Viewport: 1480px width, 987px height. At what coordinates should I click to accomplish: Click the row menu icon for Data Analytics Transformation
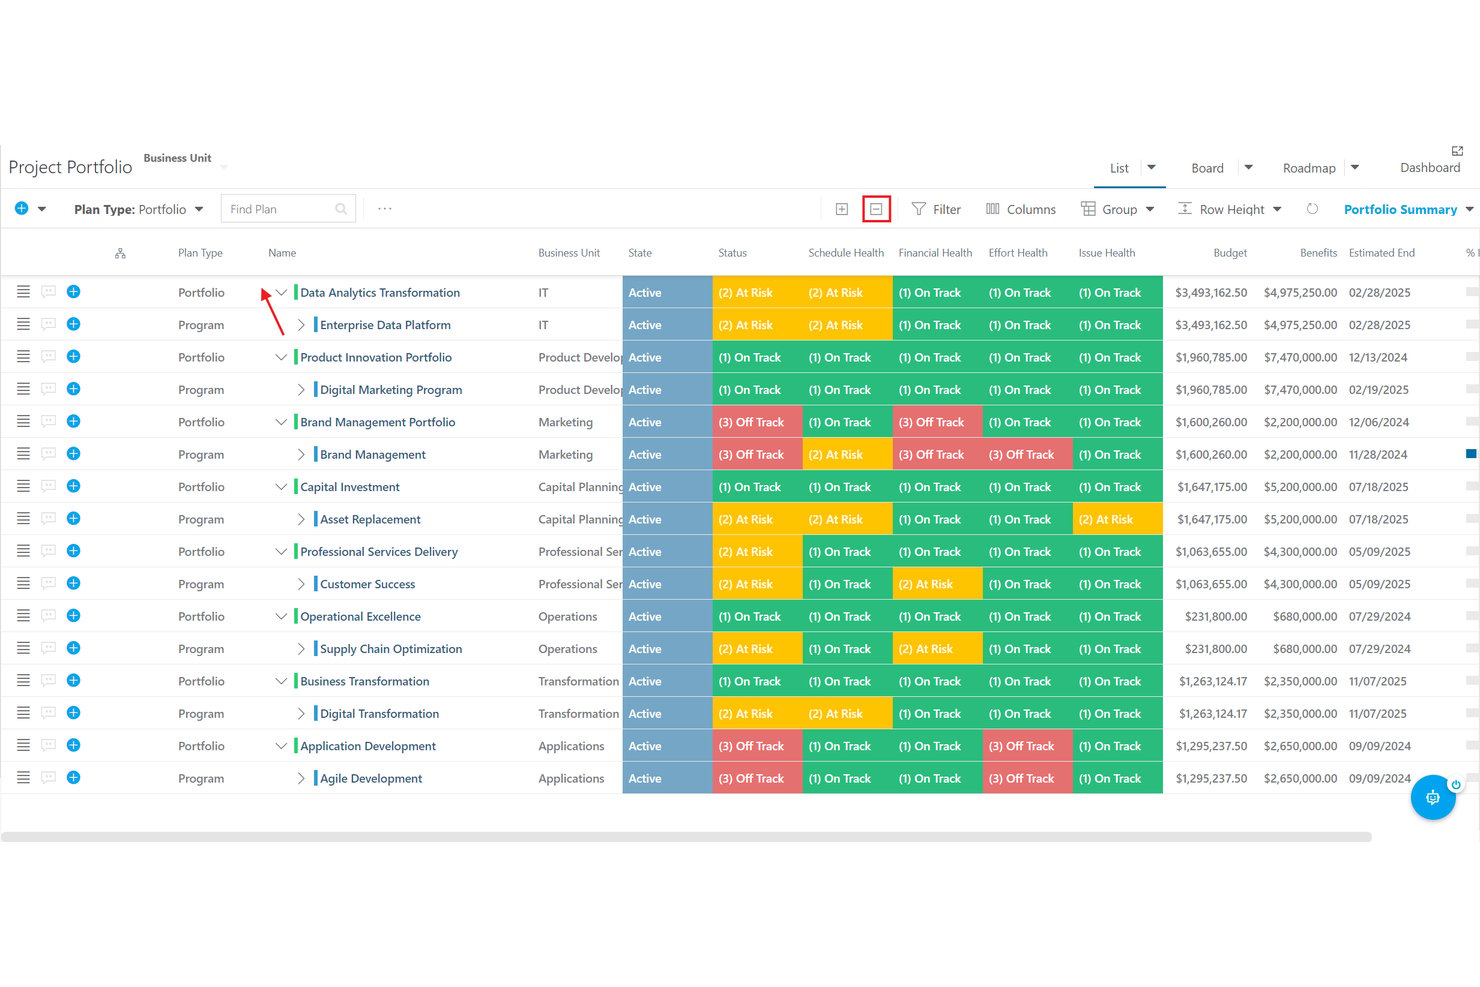[x=23, y=292]
